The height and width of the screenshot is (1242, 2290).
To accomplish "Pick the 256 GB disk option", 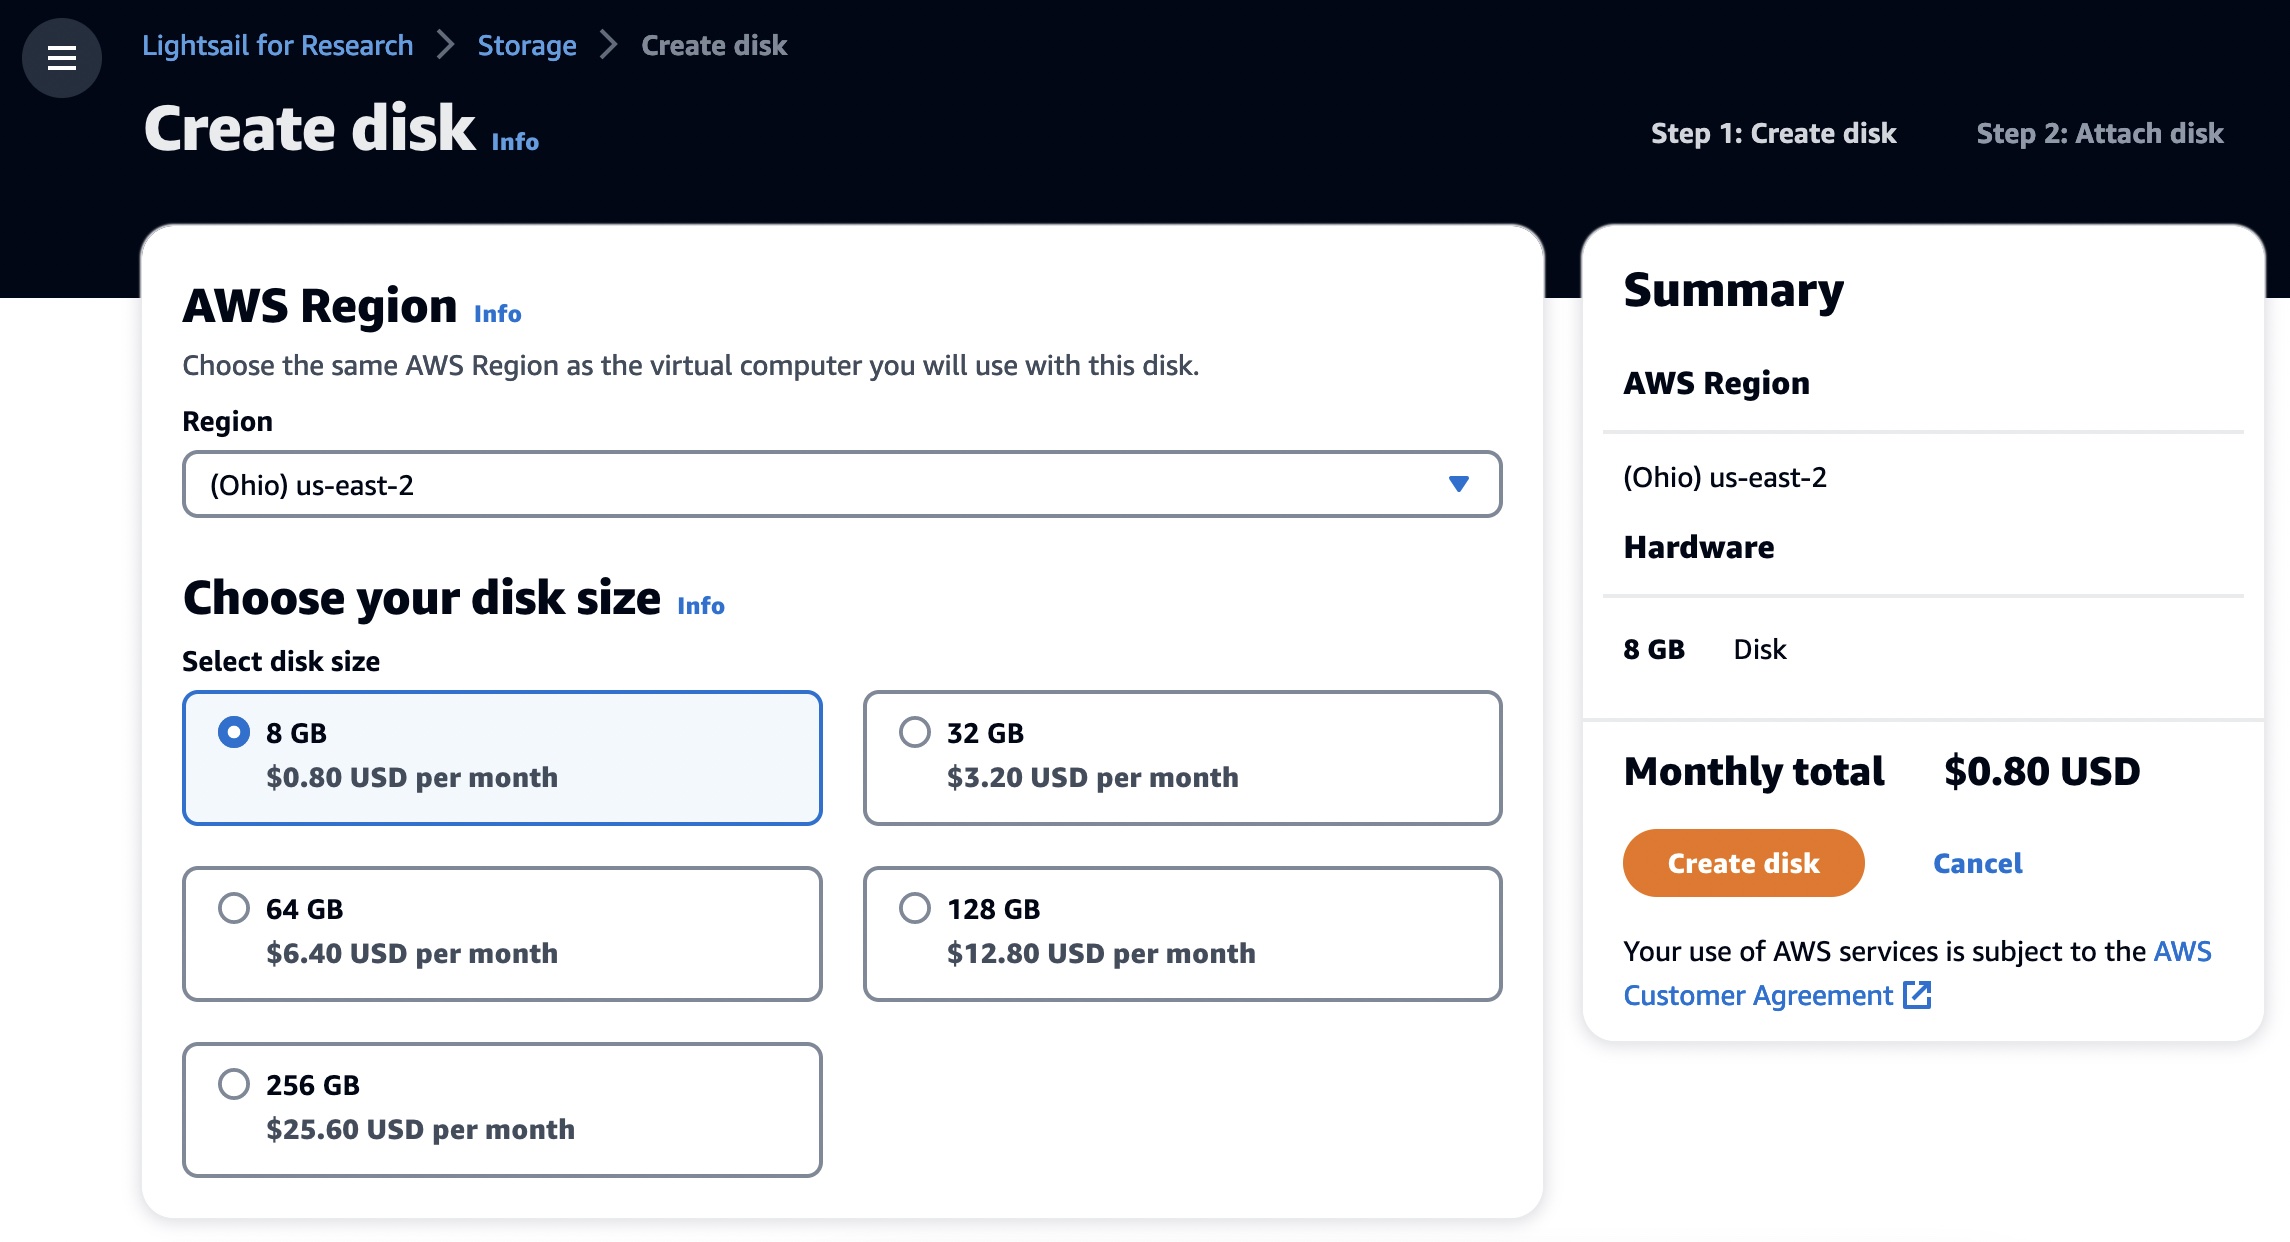I will (x=234, y=1084).
